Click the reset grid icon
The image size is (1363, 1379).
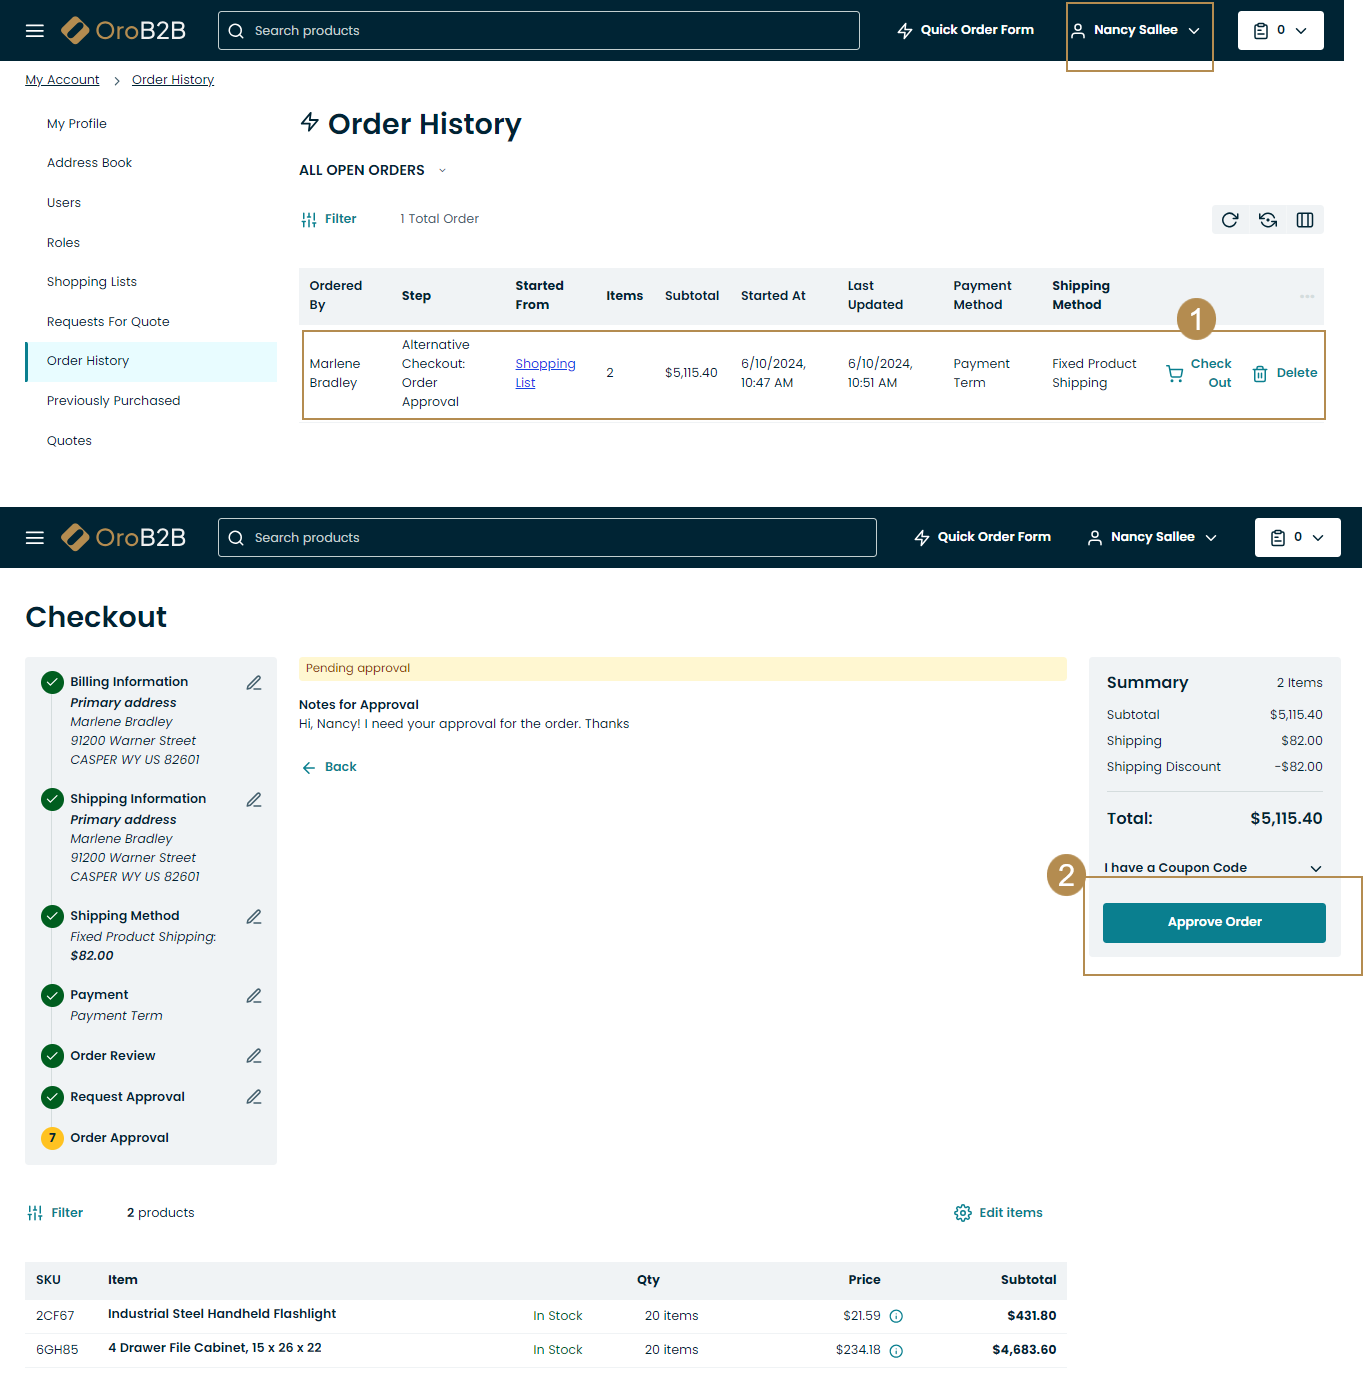click(x=1268, y=220)
